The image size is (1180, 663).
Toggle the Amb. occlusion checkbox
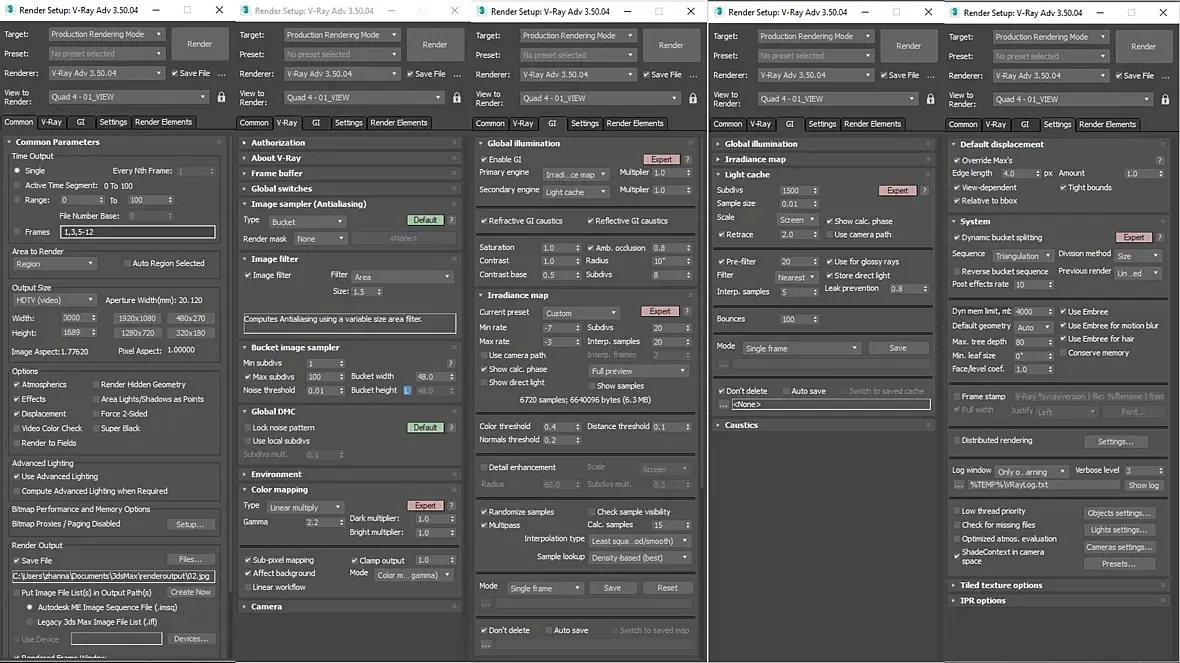pyautogui.click(x=591, y=248)
